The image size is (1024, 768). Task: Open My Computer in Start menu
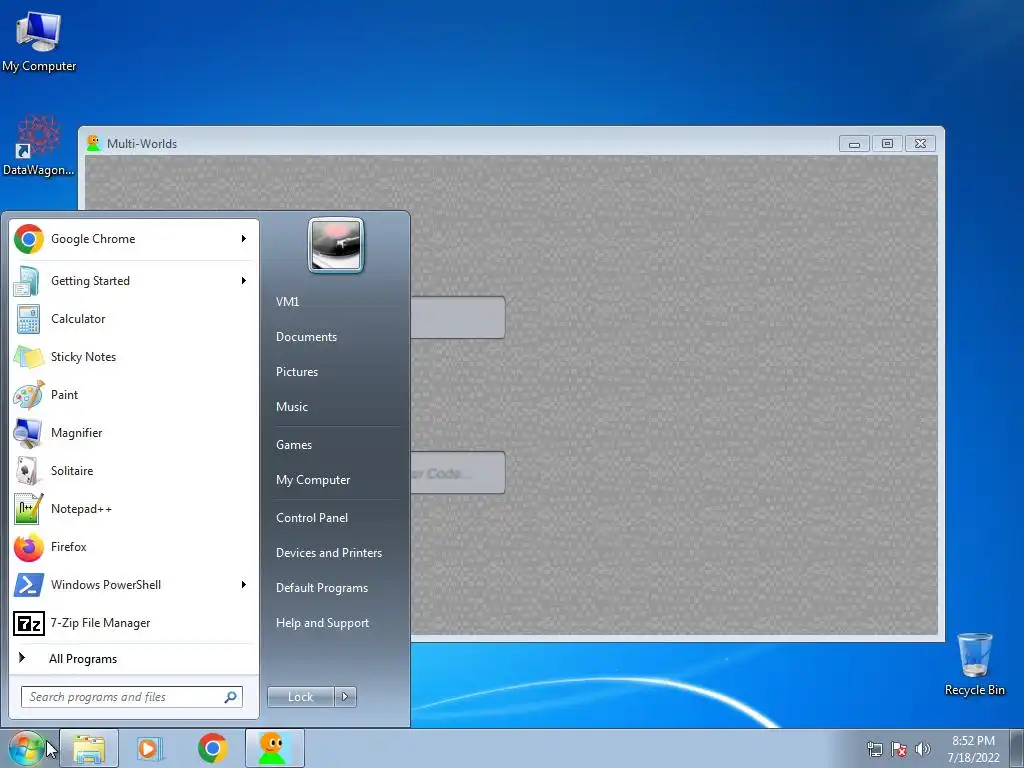point(313,480)
